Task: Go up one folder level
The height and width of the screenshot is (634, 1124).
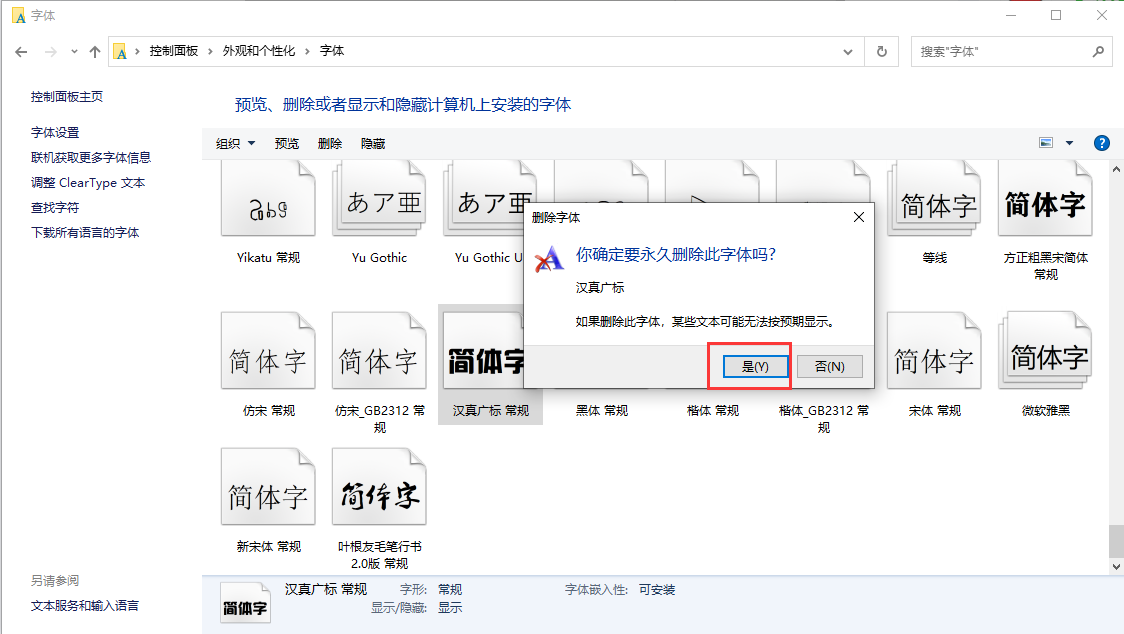Action: coord(95,52)
